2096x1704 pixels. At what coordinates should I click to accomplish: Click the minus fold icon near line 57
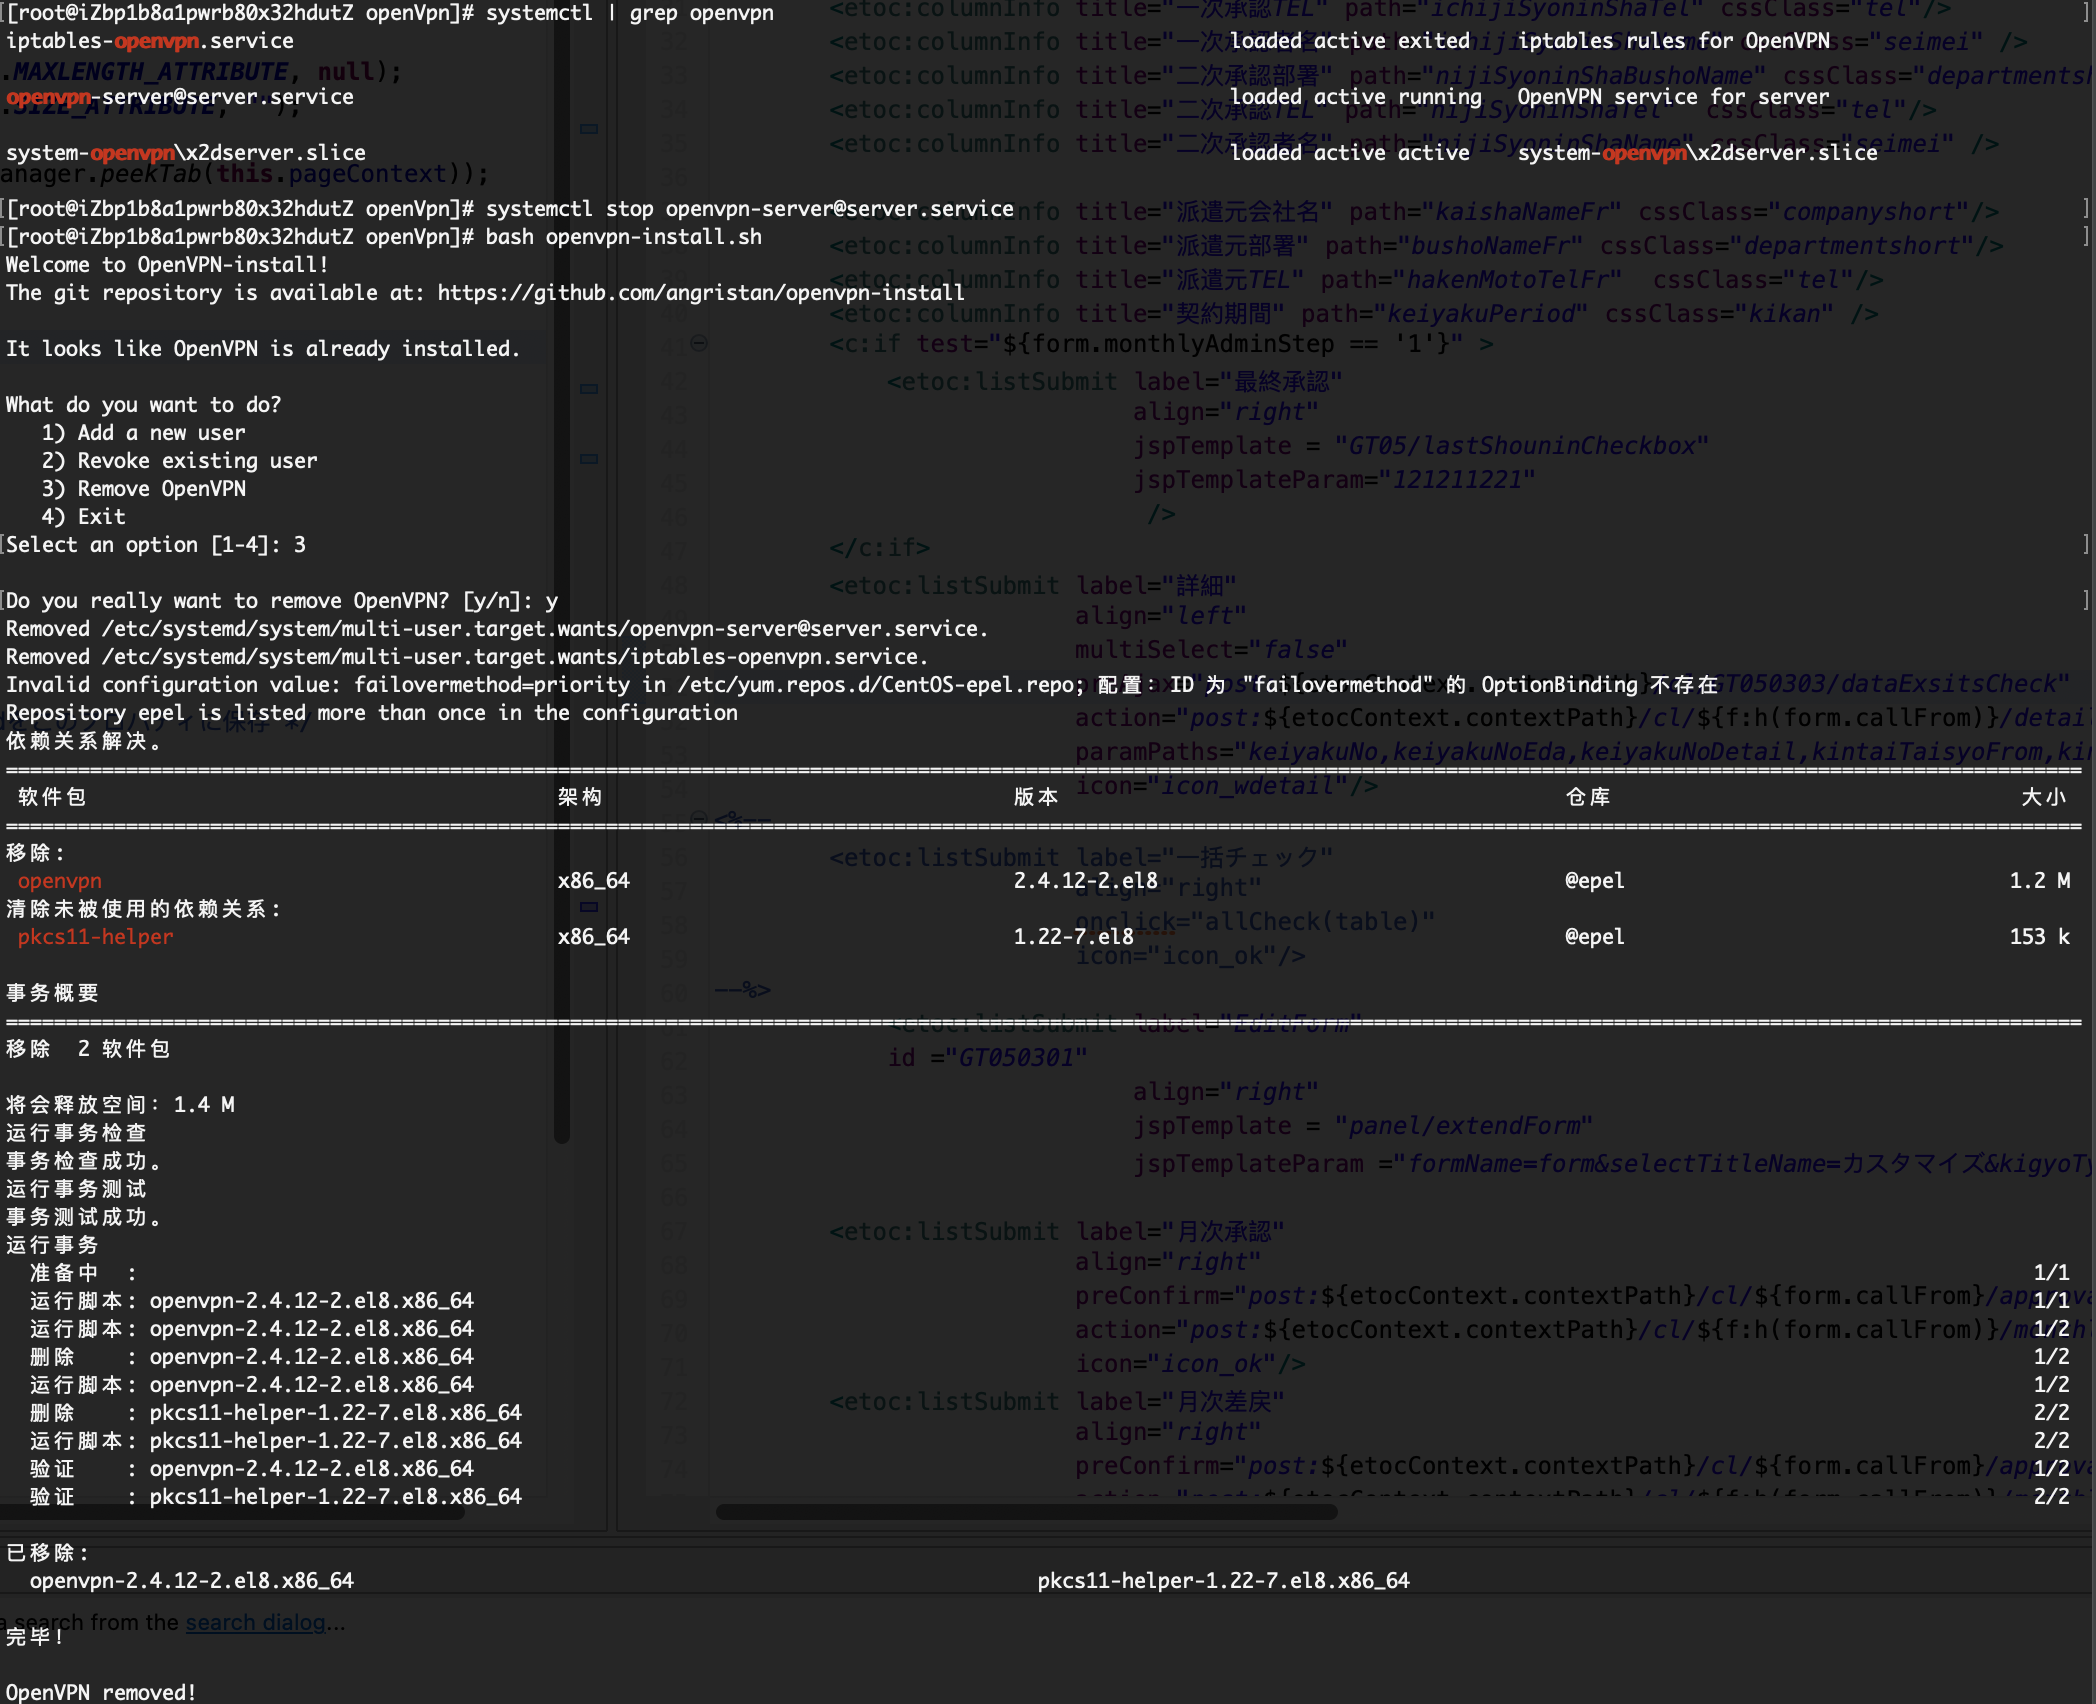(588, 906)
